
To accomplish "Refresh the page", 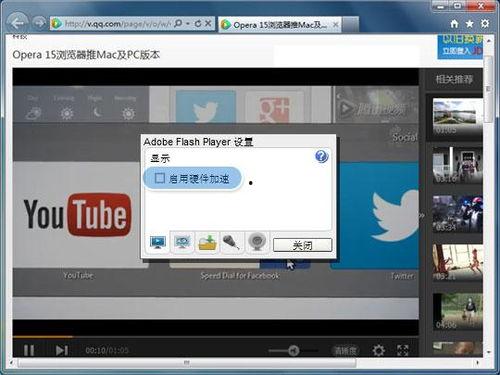I will coord(198,24).
